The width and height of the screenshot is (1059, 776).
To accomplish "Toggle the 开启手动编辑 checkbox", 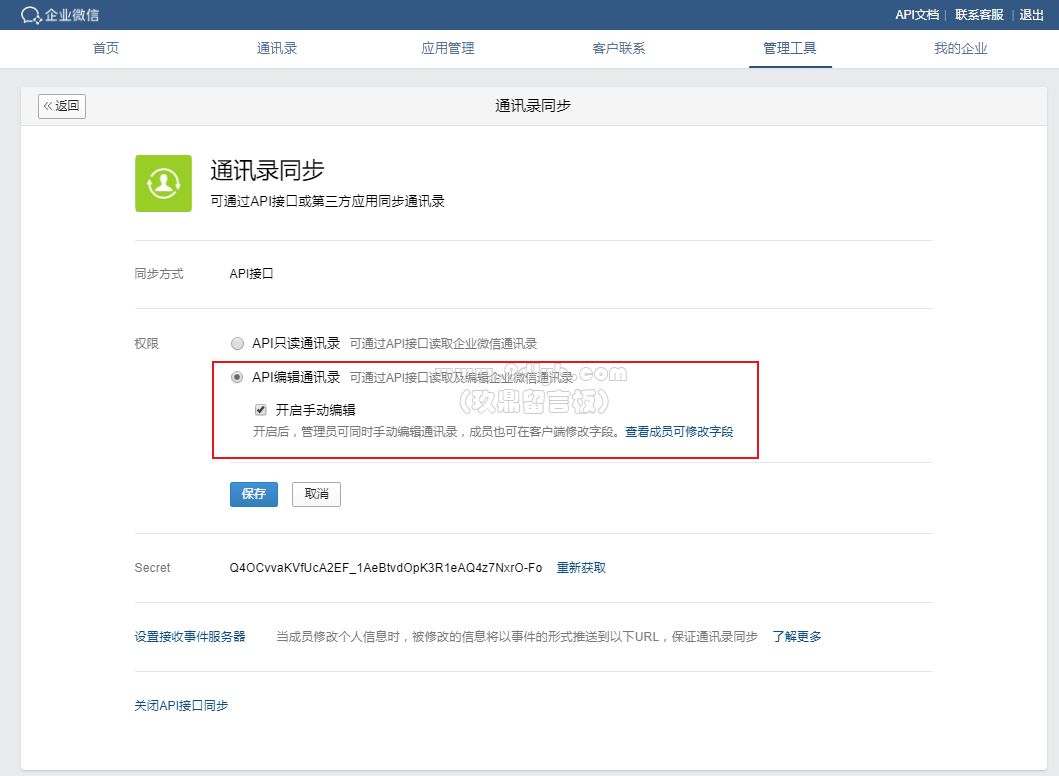I will tap(261, 410).
